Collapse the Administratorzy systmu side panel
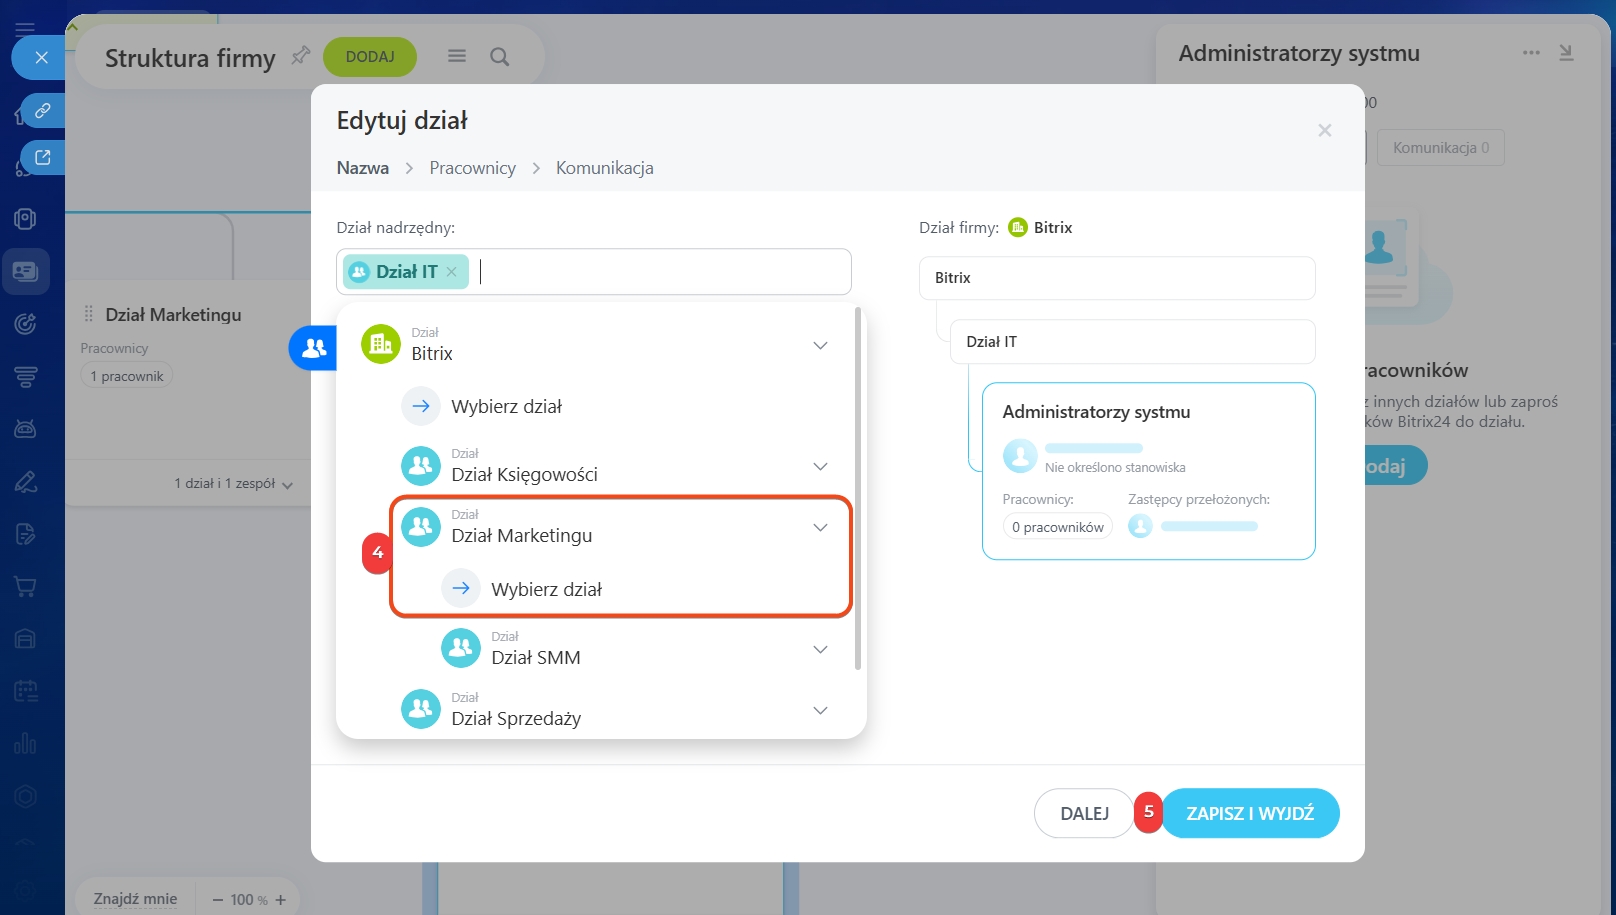The width and height of the screenshot is (1616, 915). tap(1566, 53)
